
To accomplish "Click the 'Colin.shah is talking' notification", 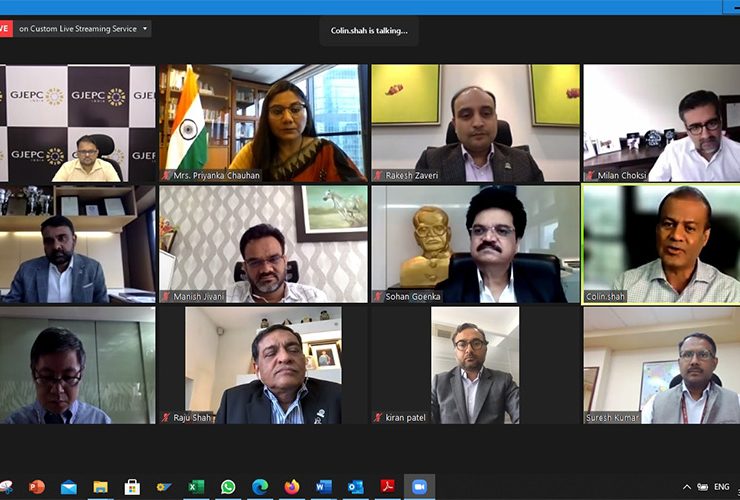I will (369, 31).
